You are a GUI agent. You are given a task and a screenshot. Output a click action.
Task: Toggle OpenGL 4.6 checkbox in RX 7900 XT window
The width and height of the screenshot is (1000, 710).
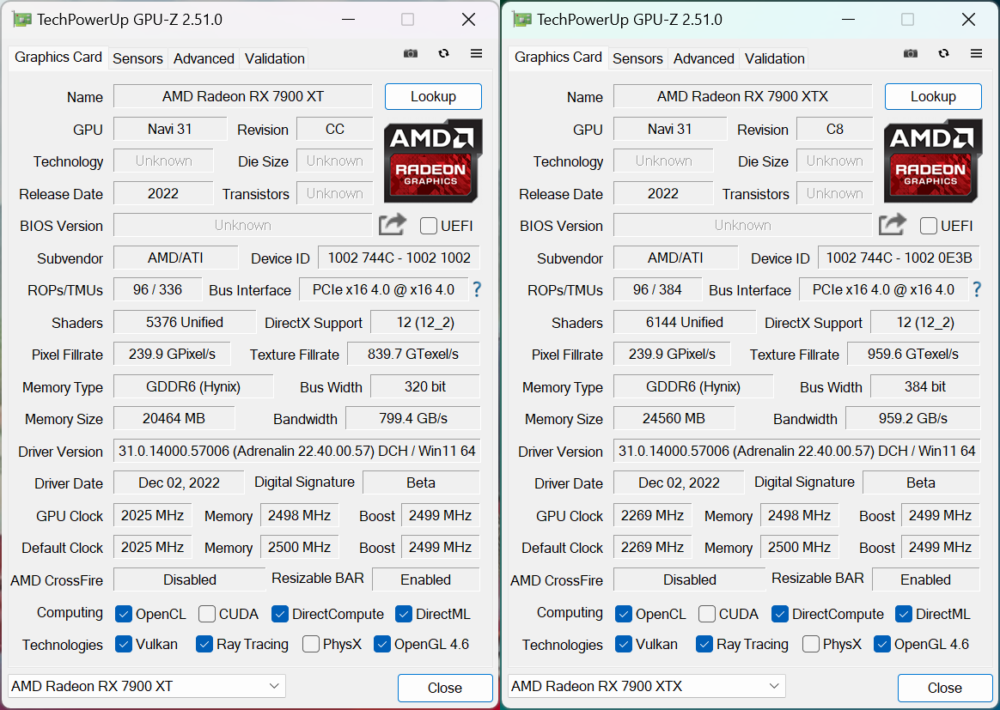pyautogui.click(x=382, y=644)
